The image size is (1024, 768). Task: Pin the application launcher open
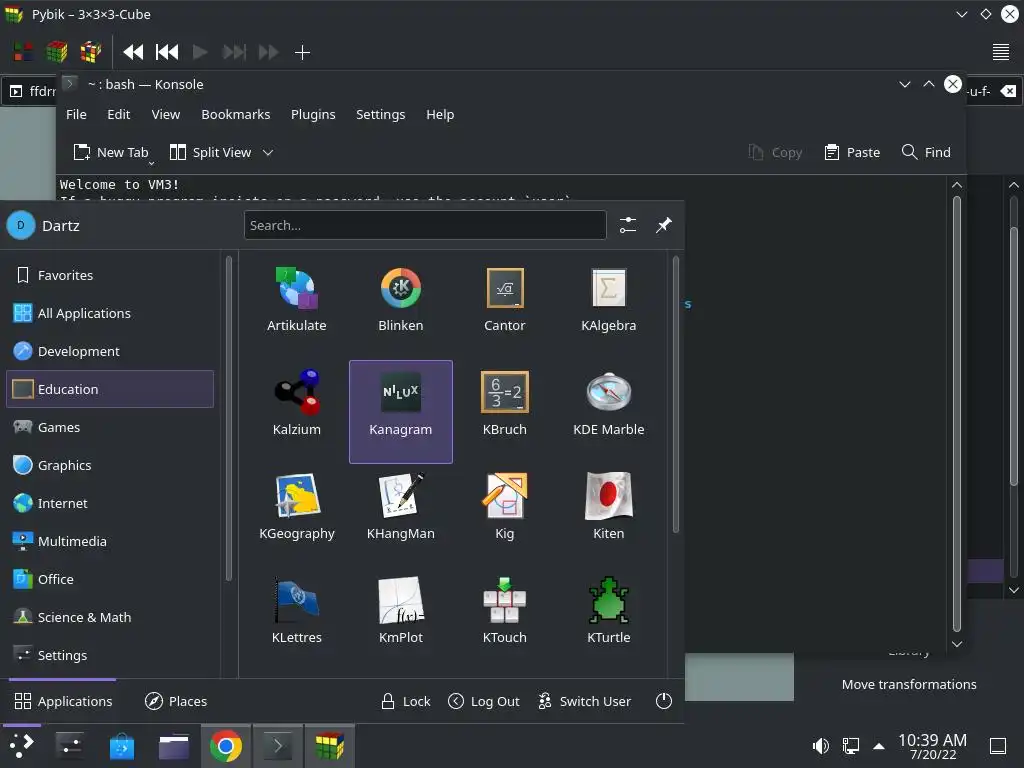pos(664,225)
